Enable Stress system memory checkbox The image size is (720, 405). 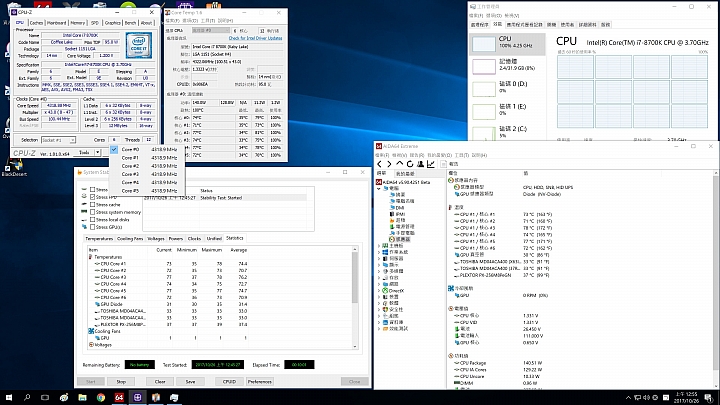[93, 212]
